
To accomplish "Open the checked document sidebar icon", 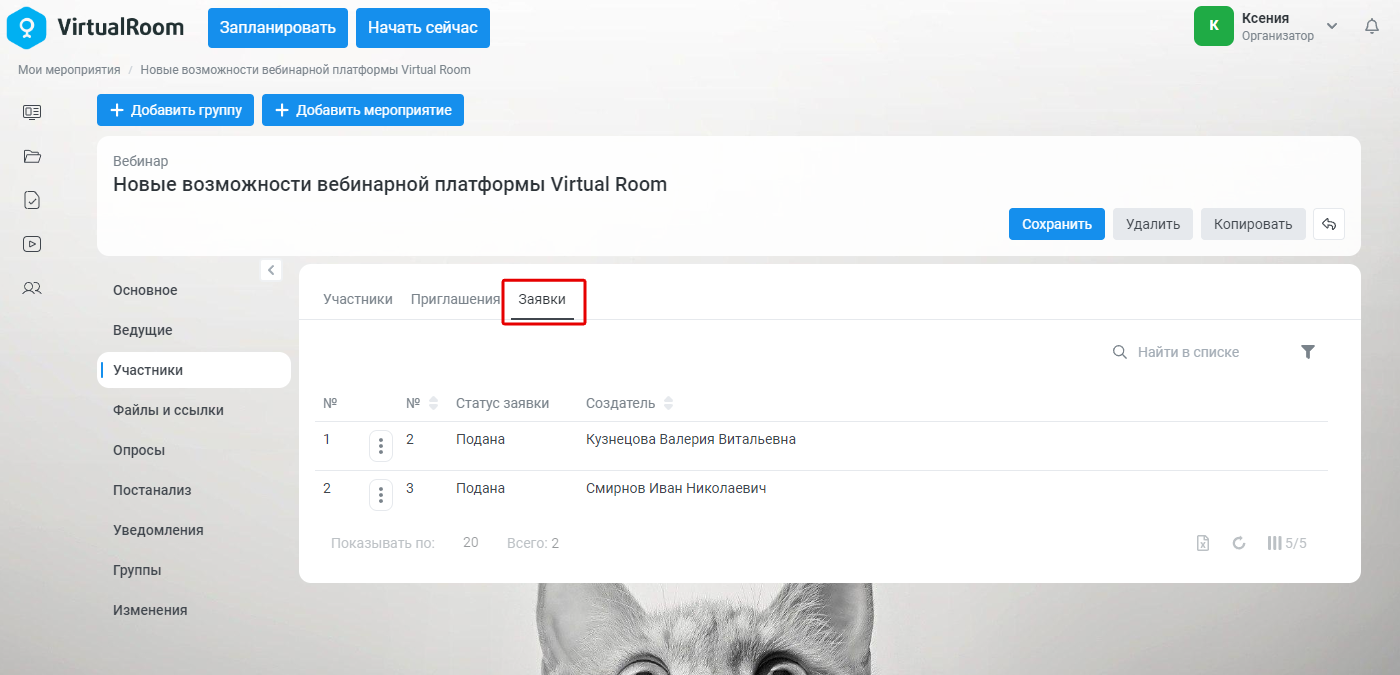I will pyautogui.click(x=32, y=200).
